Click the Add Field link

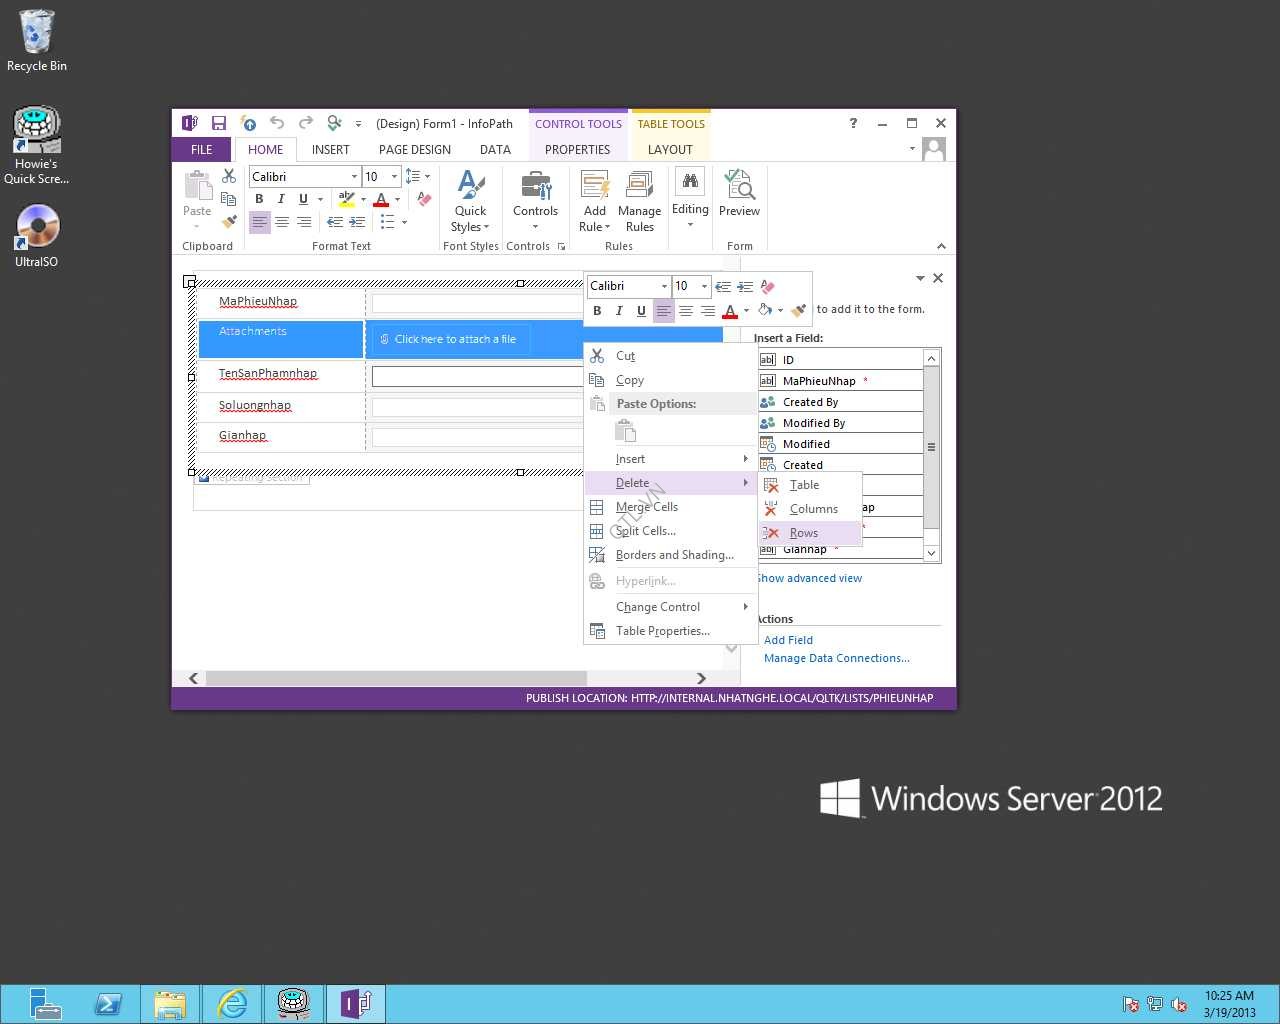click(x=788, y=640)
